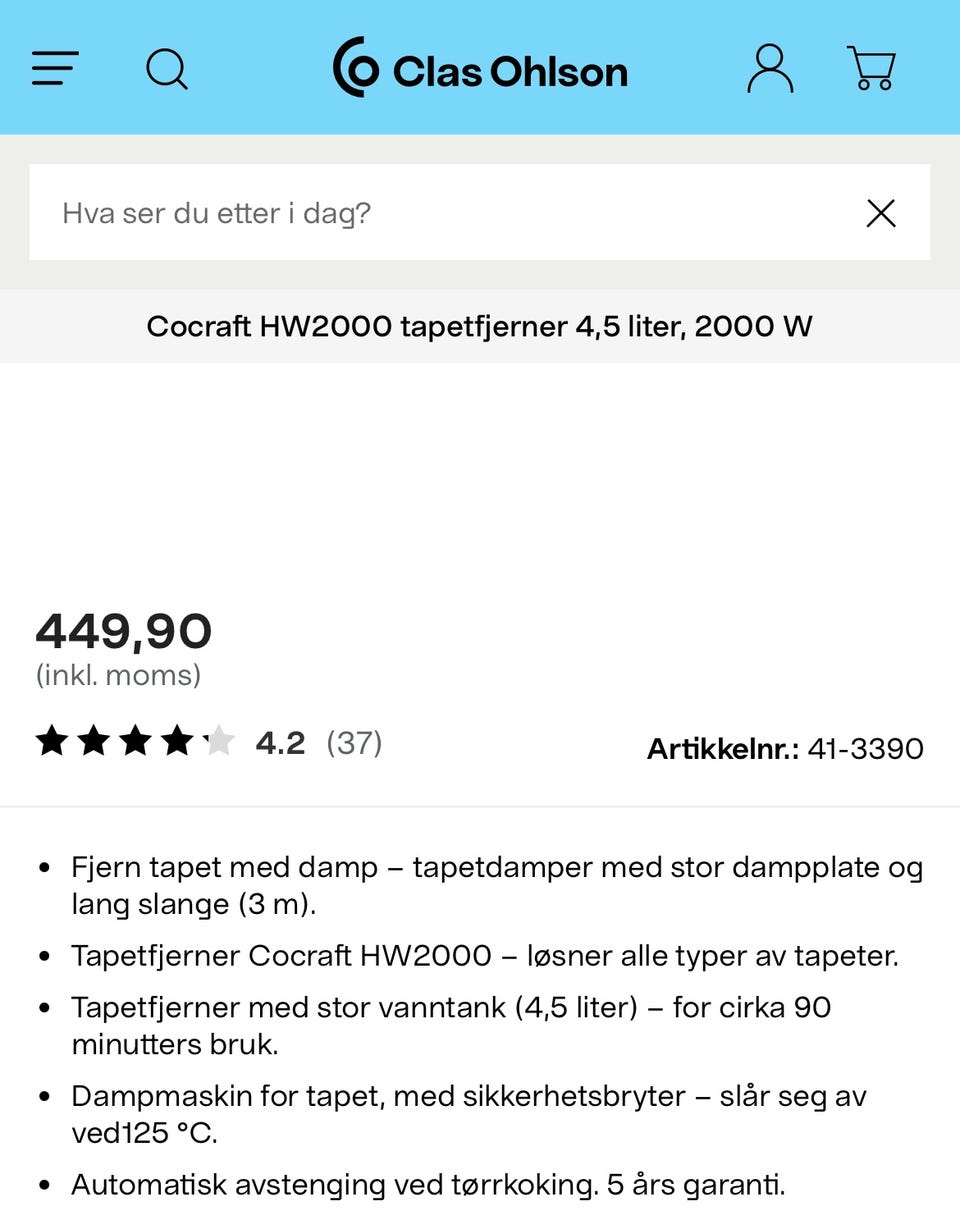960x1229 pixels.
Task: Click the first filled rating star
Action: pyautogui.click(x=52, y=742)
